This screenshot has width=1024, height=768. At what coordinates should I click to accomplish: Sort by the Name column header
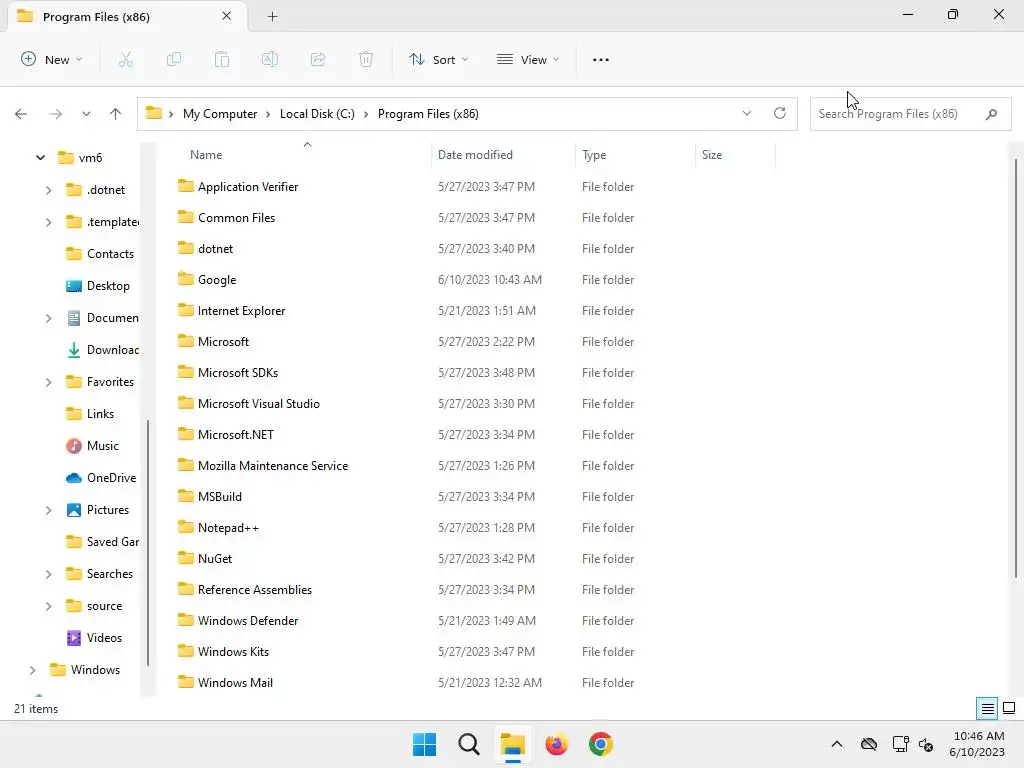(x=206, y=155)
